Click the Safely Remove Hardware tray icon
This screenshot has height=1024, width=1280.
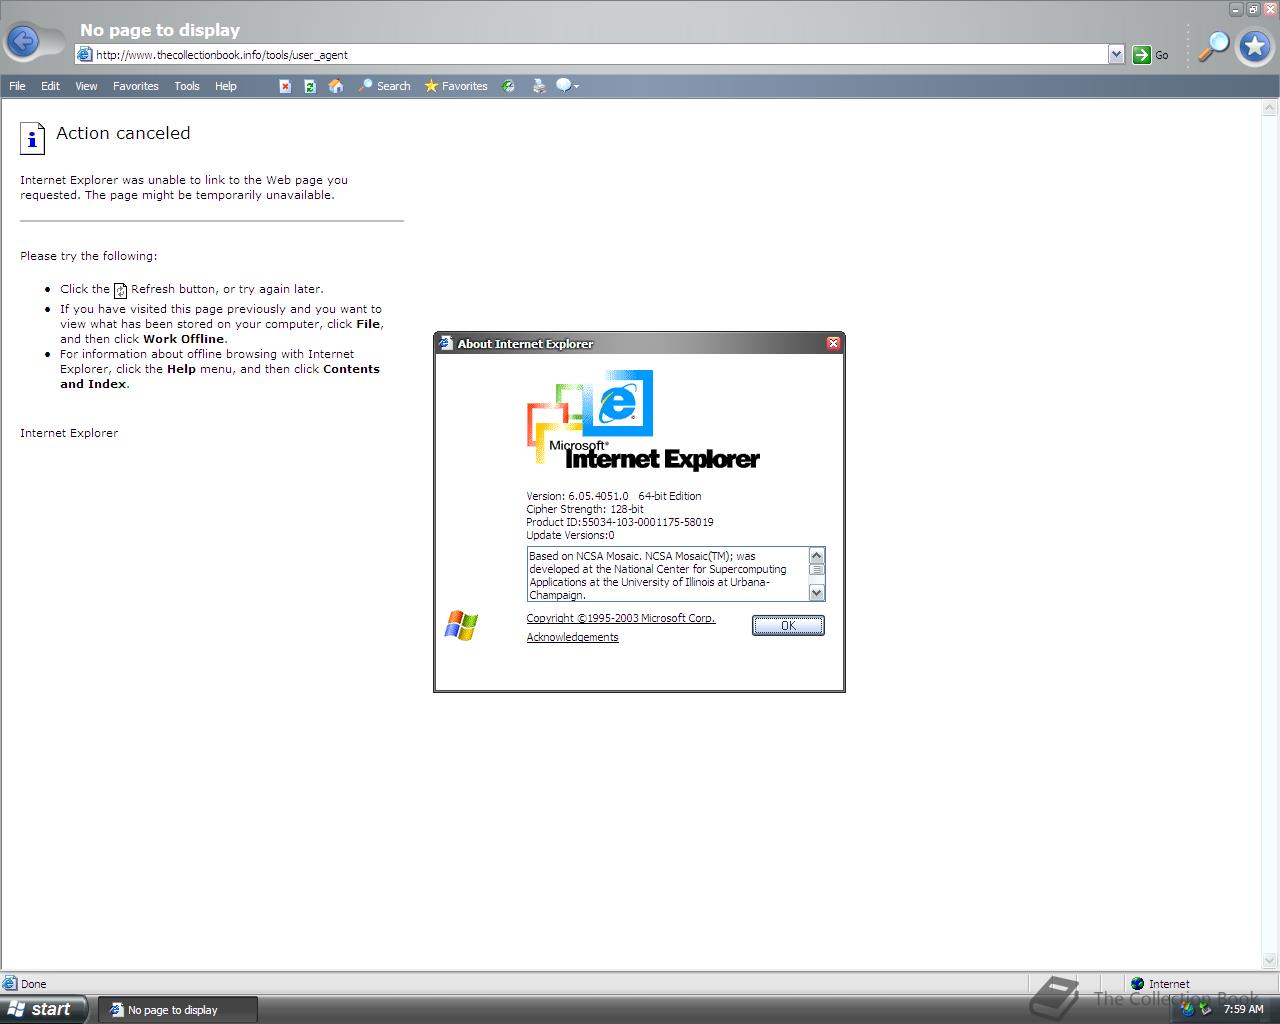pyautogui.click(x=1207, y=1010)
